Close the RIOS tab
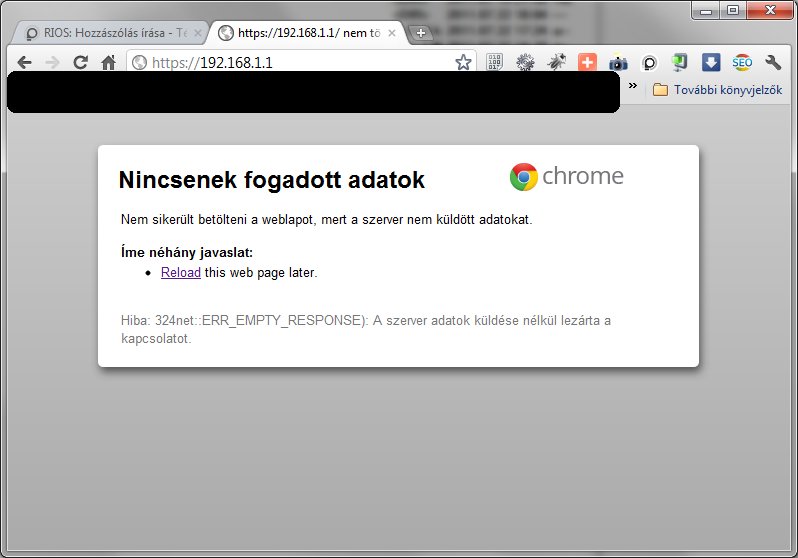Screen dimensions: 798x558 click(198, 33)
